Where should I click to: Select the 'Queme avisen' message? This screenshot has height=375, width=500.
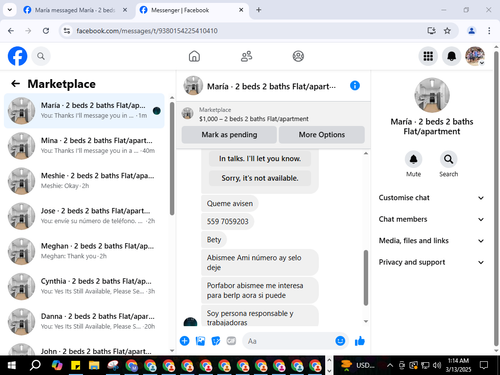click(230, 204)
